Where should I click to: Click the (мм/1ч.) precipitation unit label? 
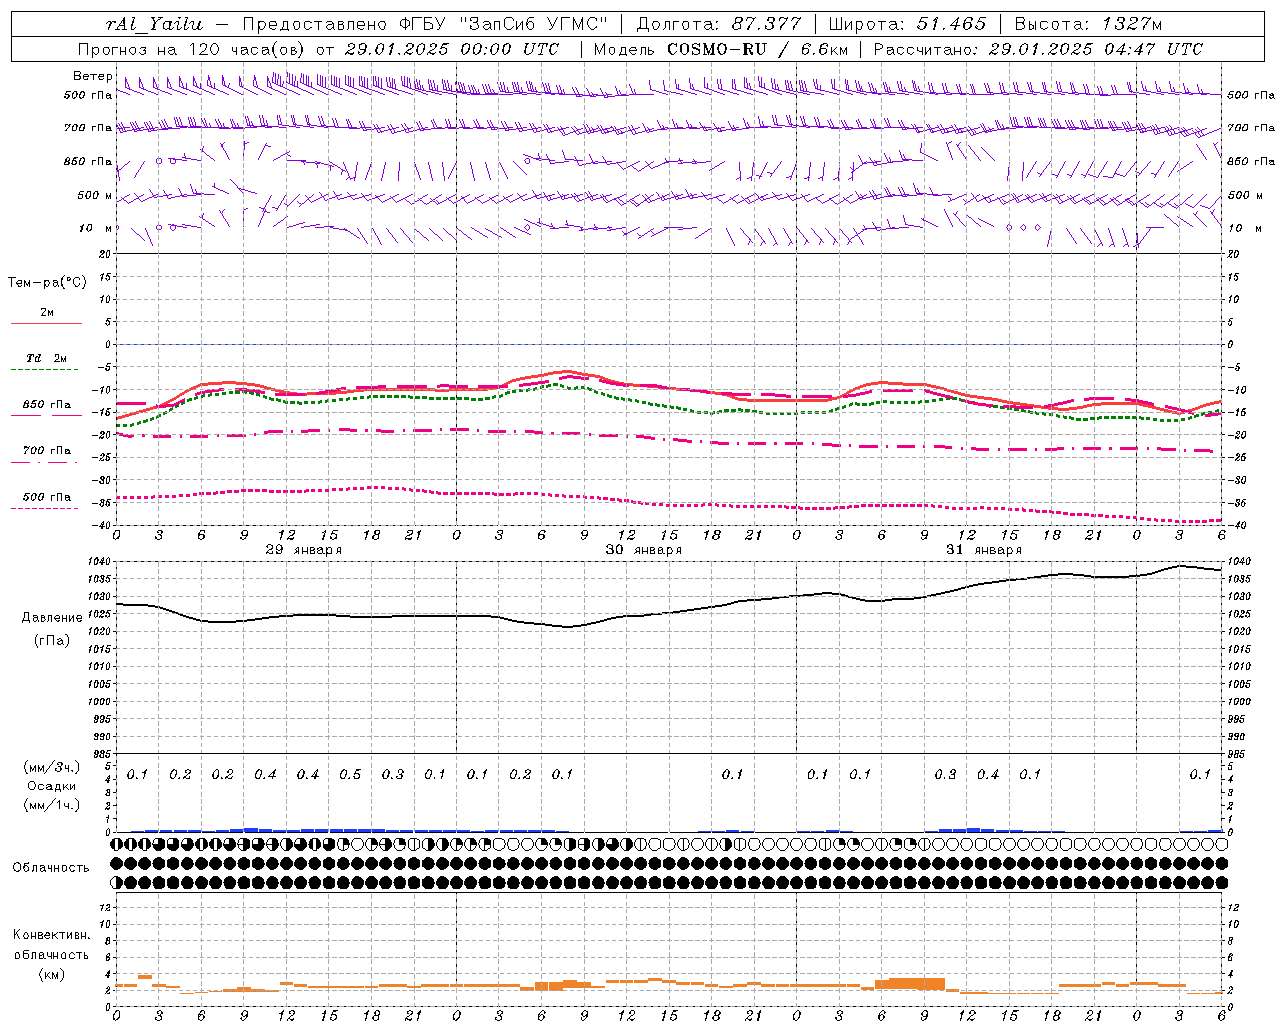point(52,805)
